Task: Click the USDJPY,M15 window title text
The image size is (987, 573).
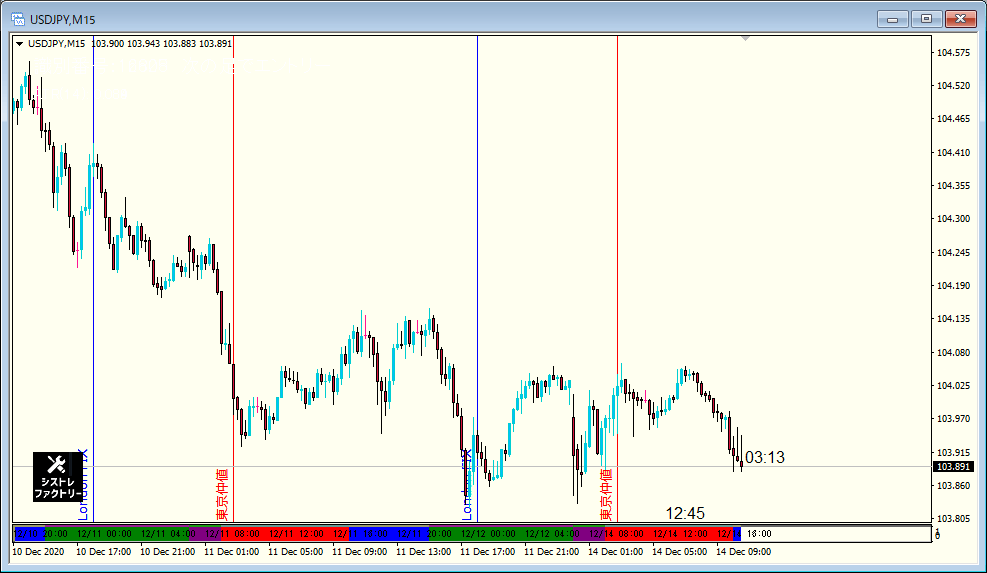Action: click(63, 20)
